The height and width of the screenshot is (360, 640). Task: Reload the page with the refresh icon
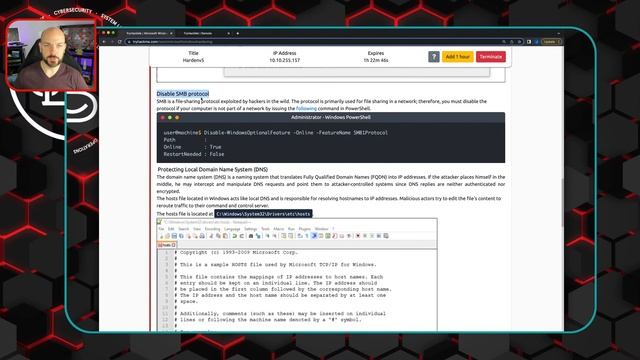point(120,42)
